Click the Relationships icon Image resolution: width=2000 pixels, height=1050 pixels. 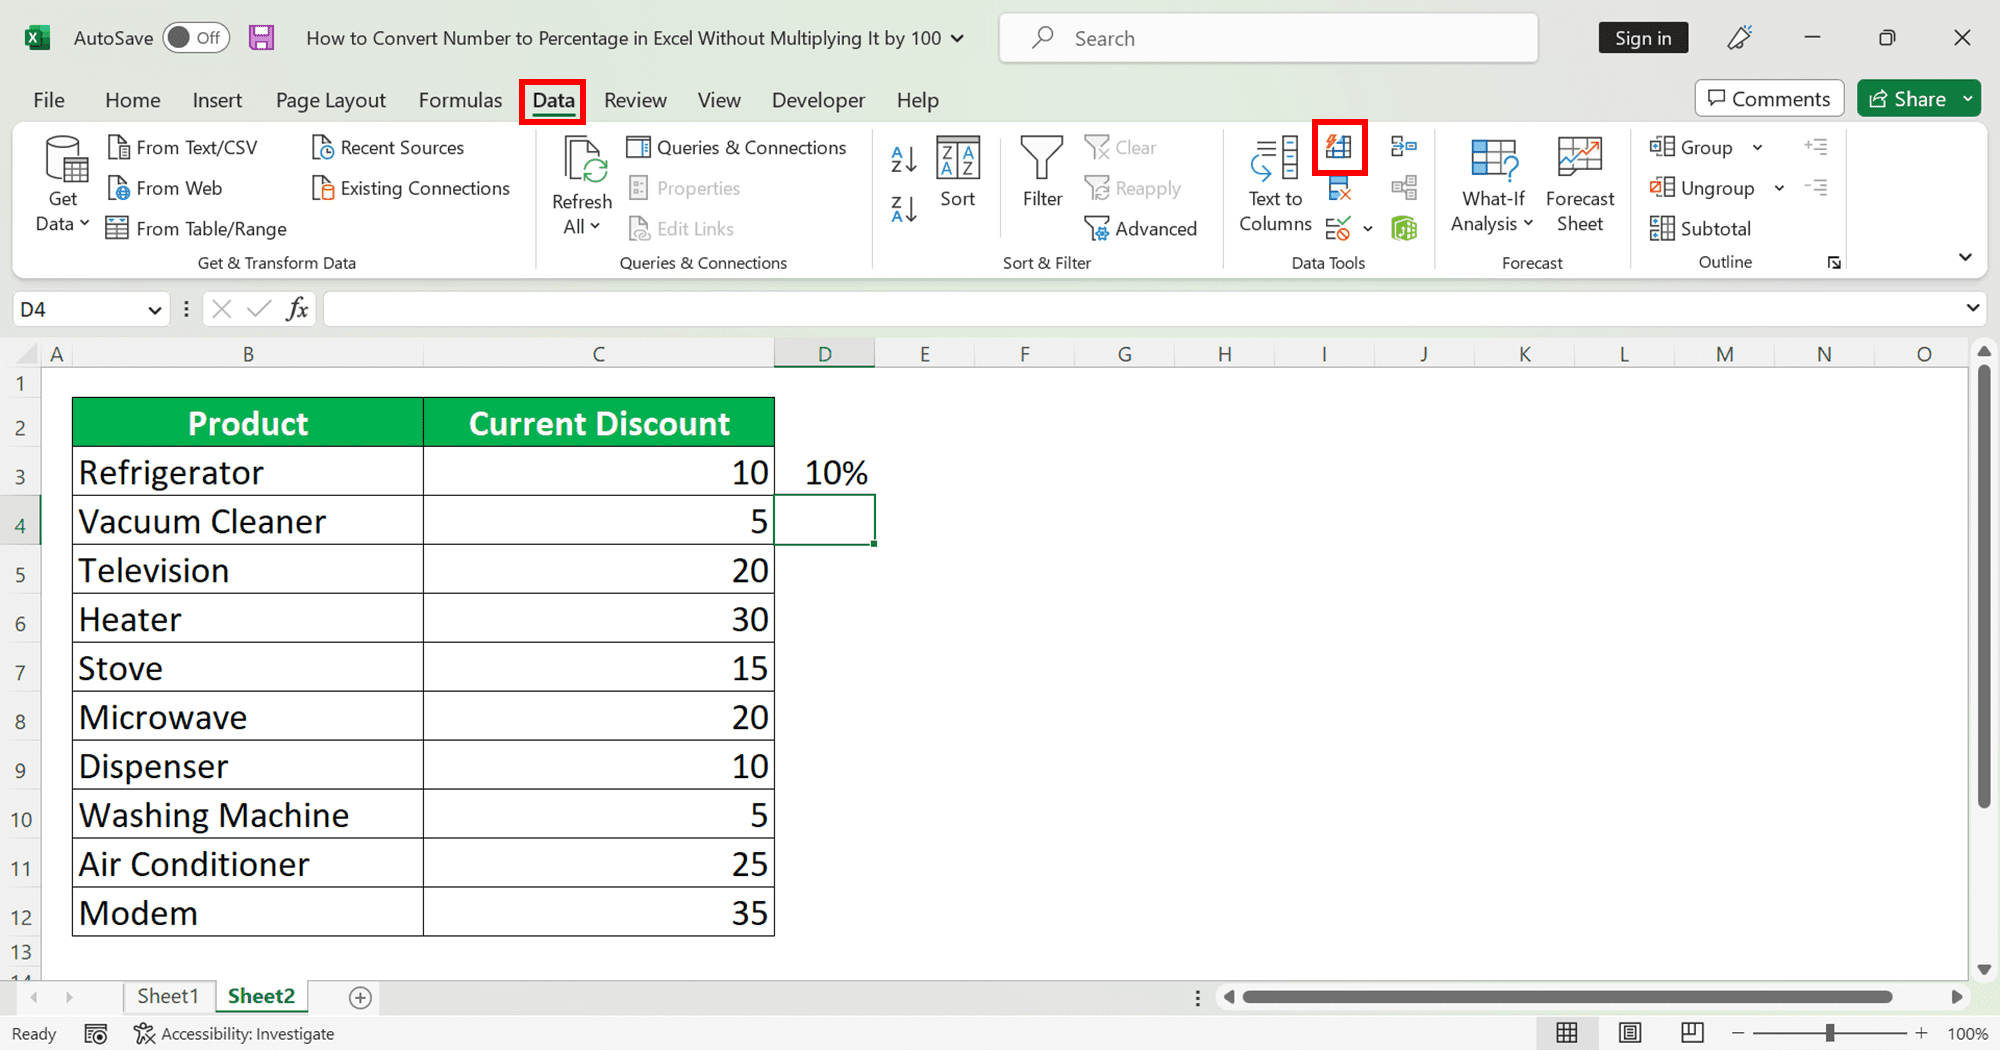click(x=1404, y=188)
